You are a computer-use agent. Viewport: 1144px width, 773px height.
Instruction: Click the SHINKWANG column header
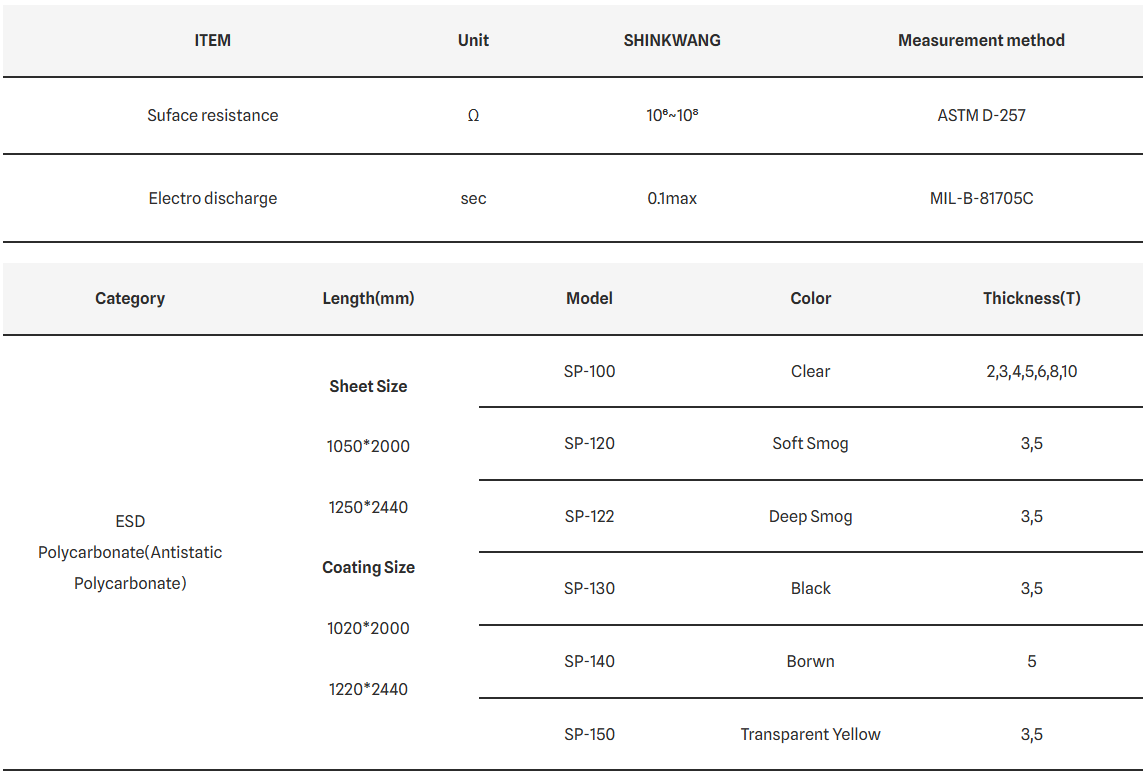point(671,40)
